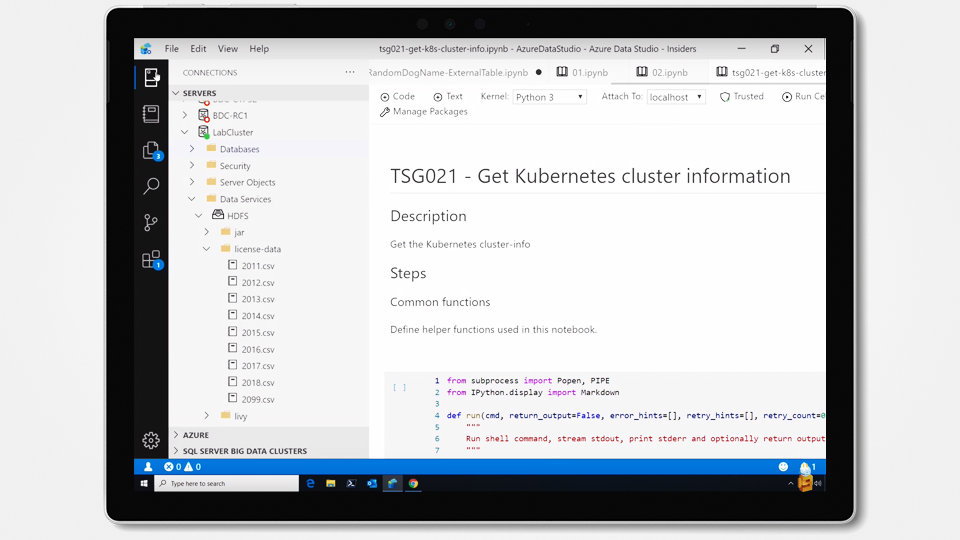Select the 2012.csv file
Image resolution: width=960 pixels, height=540 pixels.
click(258, 282)
